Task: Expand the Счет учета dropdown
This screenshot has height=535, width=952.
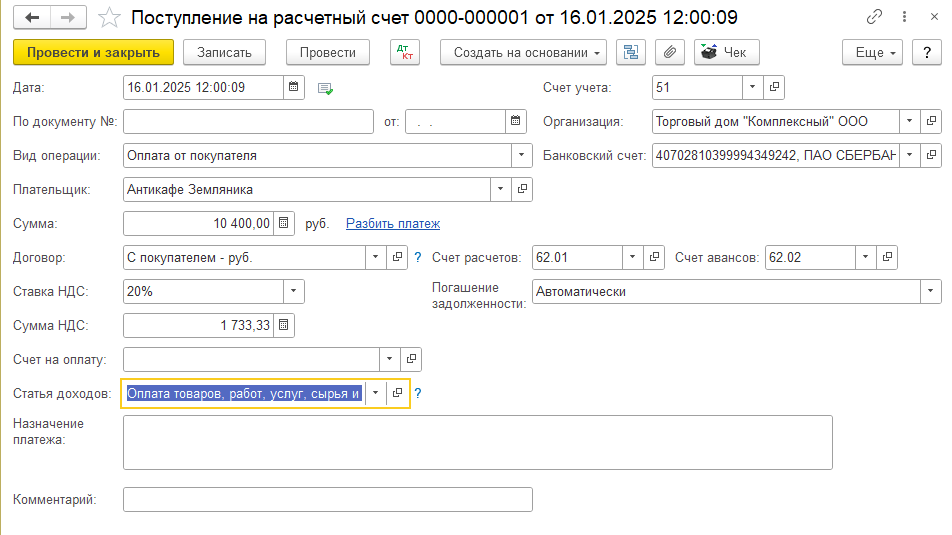Action: [x=752, y=87]
